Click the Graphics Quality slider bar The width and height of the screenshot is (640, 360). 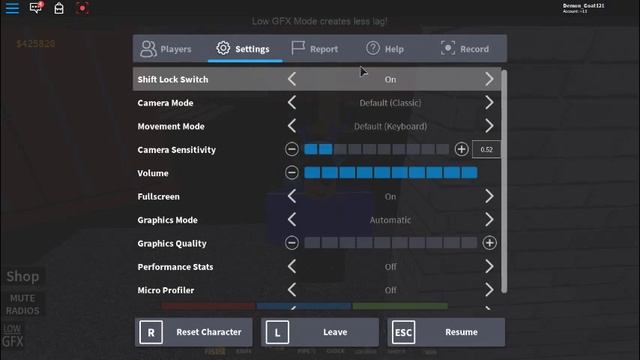[x=391, y=243]
